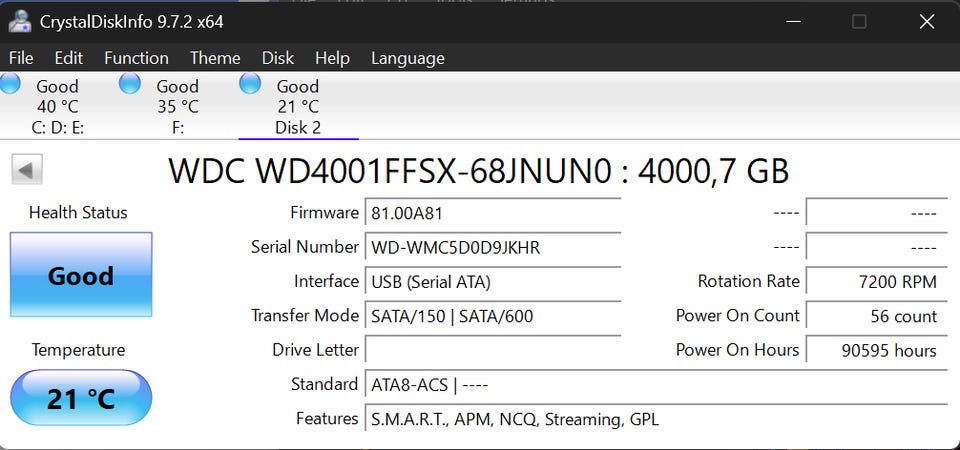
Task: Open the Function menu
Action: (x=136, y=58)
